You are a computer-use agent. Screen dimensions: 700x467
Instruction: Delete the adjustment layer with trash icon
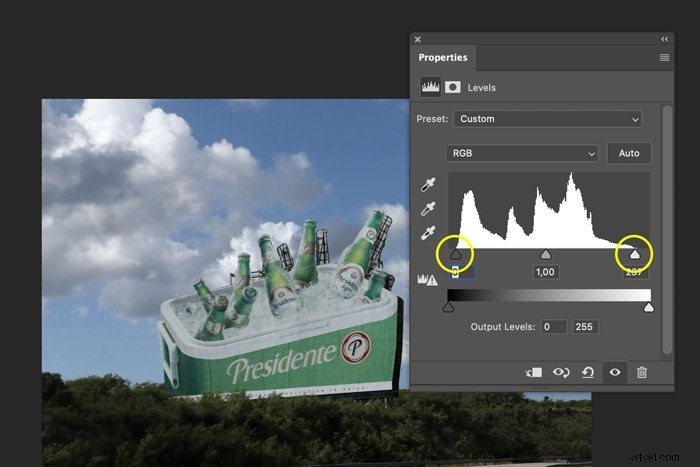[x=642, y=372]
